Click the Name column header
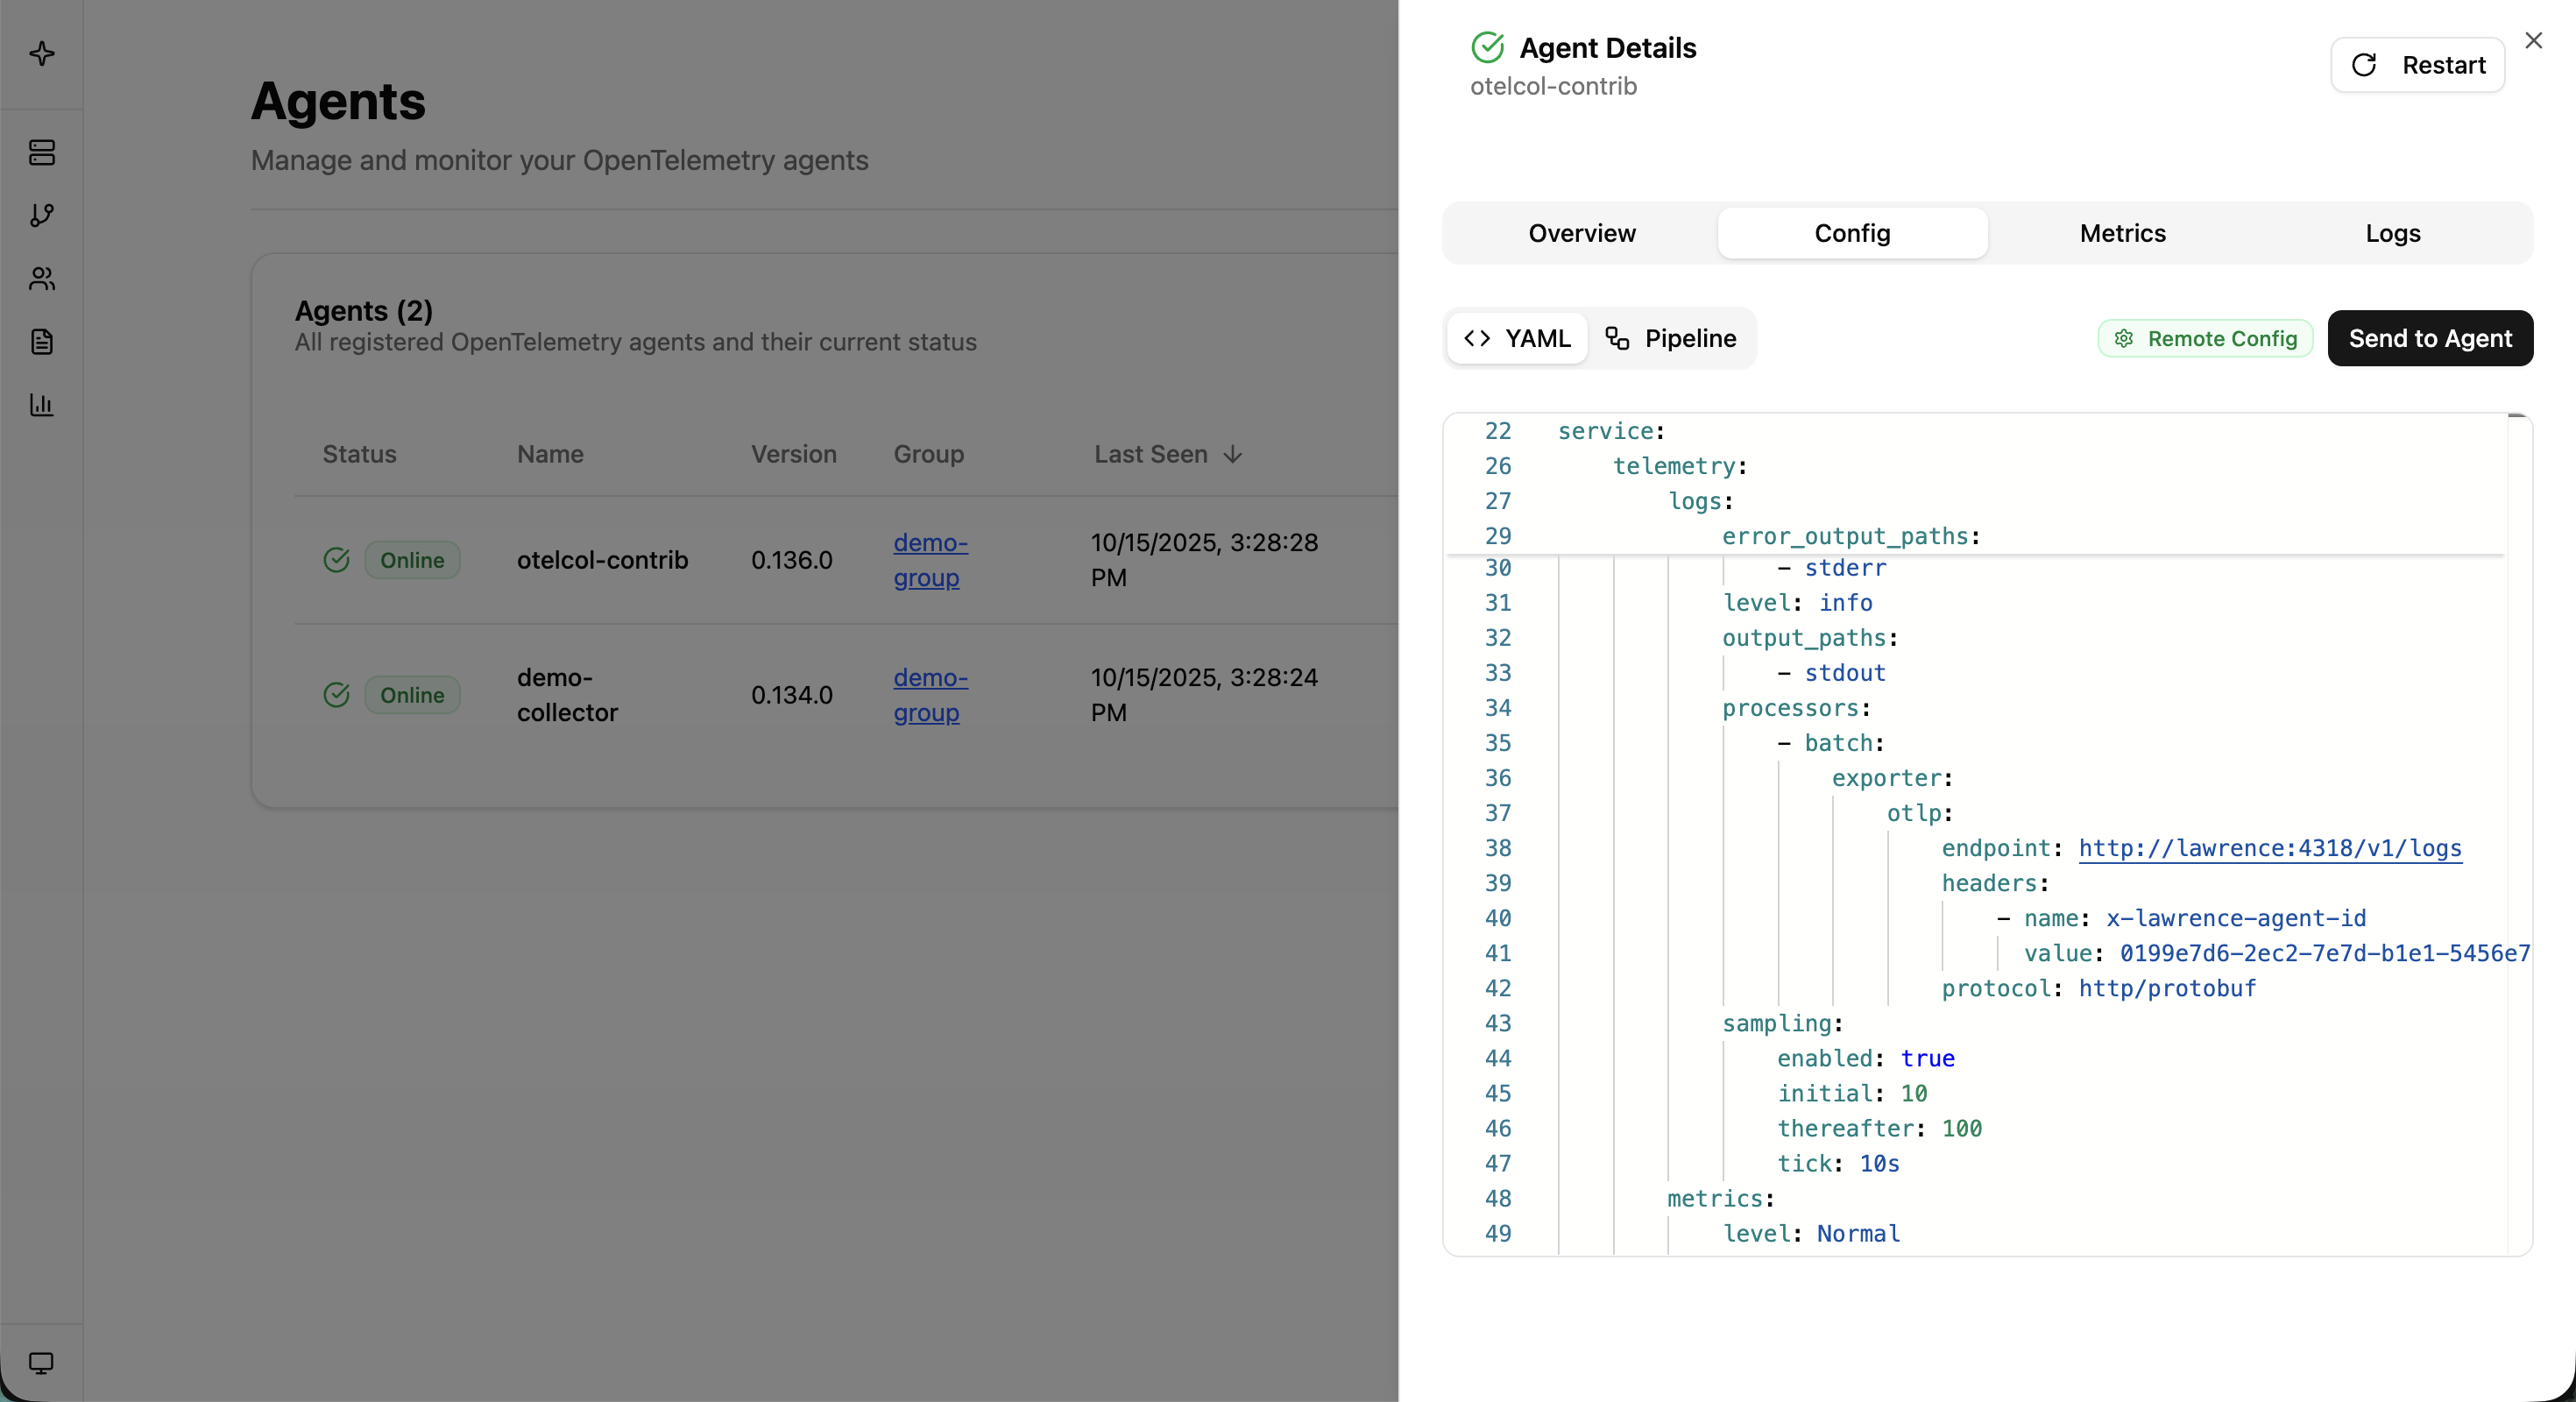The height and width of the screenshot is (1402, 2576). coord(550,454)
